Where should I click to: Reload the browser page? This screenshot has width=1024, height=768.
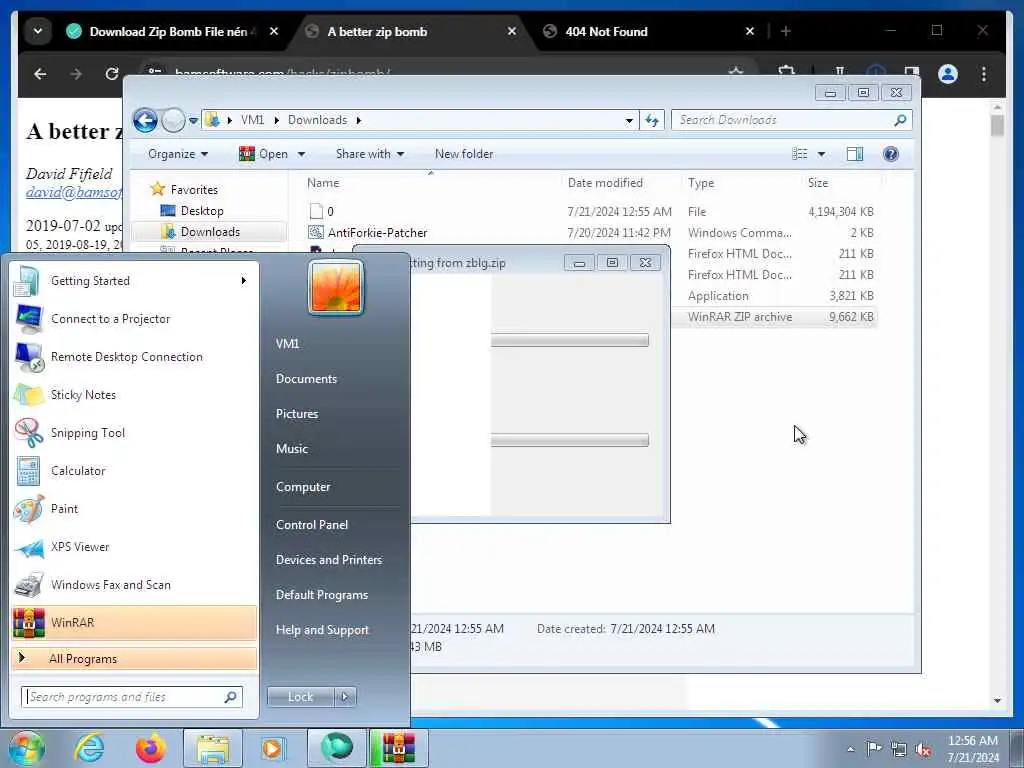coord(112,74)
